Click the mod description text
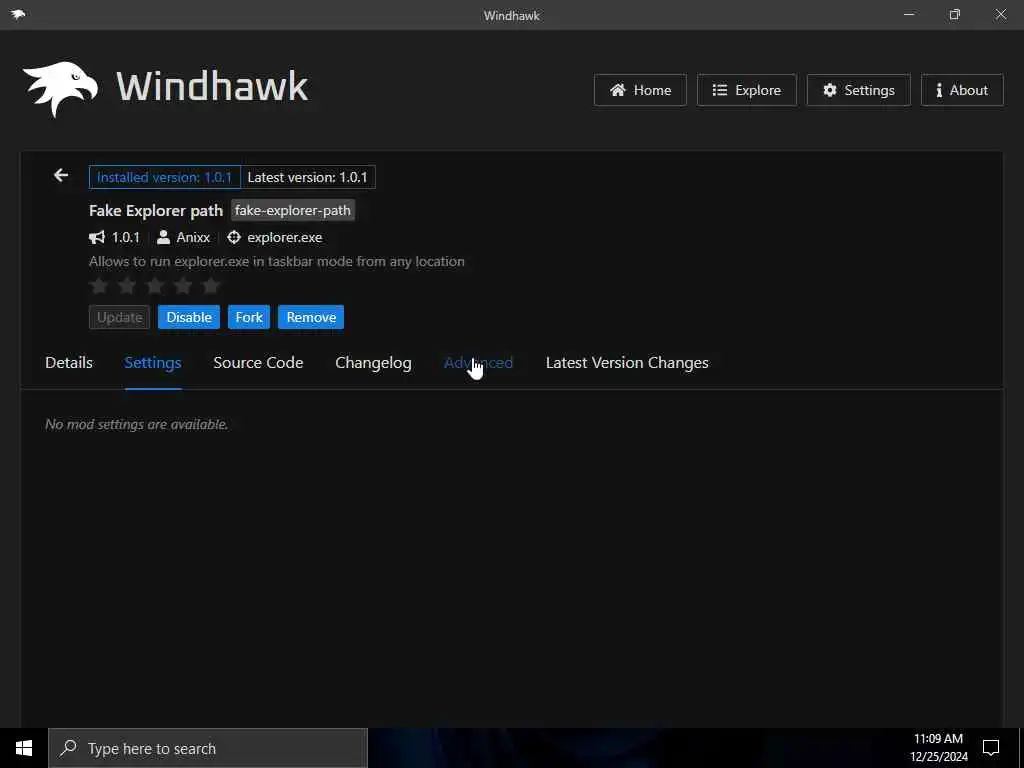Image resolution: width=1024 pixels, height=768 pixels. 277,261
